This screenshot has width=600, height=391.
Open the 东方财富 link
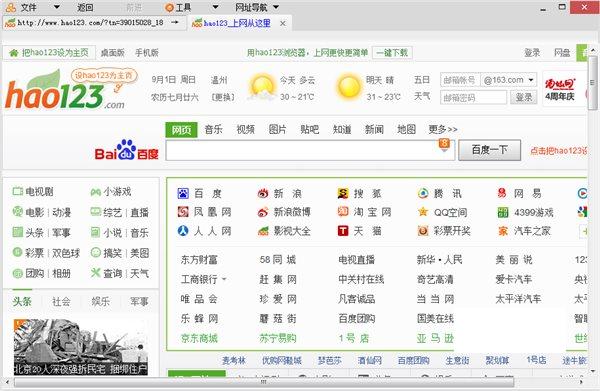coord(199,260)
